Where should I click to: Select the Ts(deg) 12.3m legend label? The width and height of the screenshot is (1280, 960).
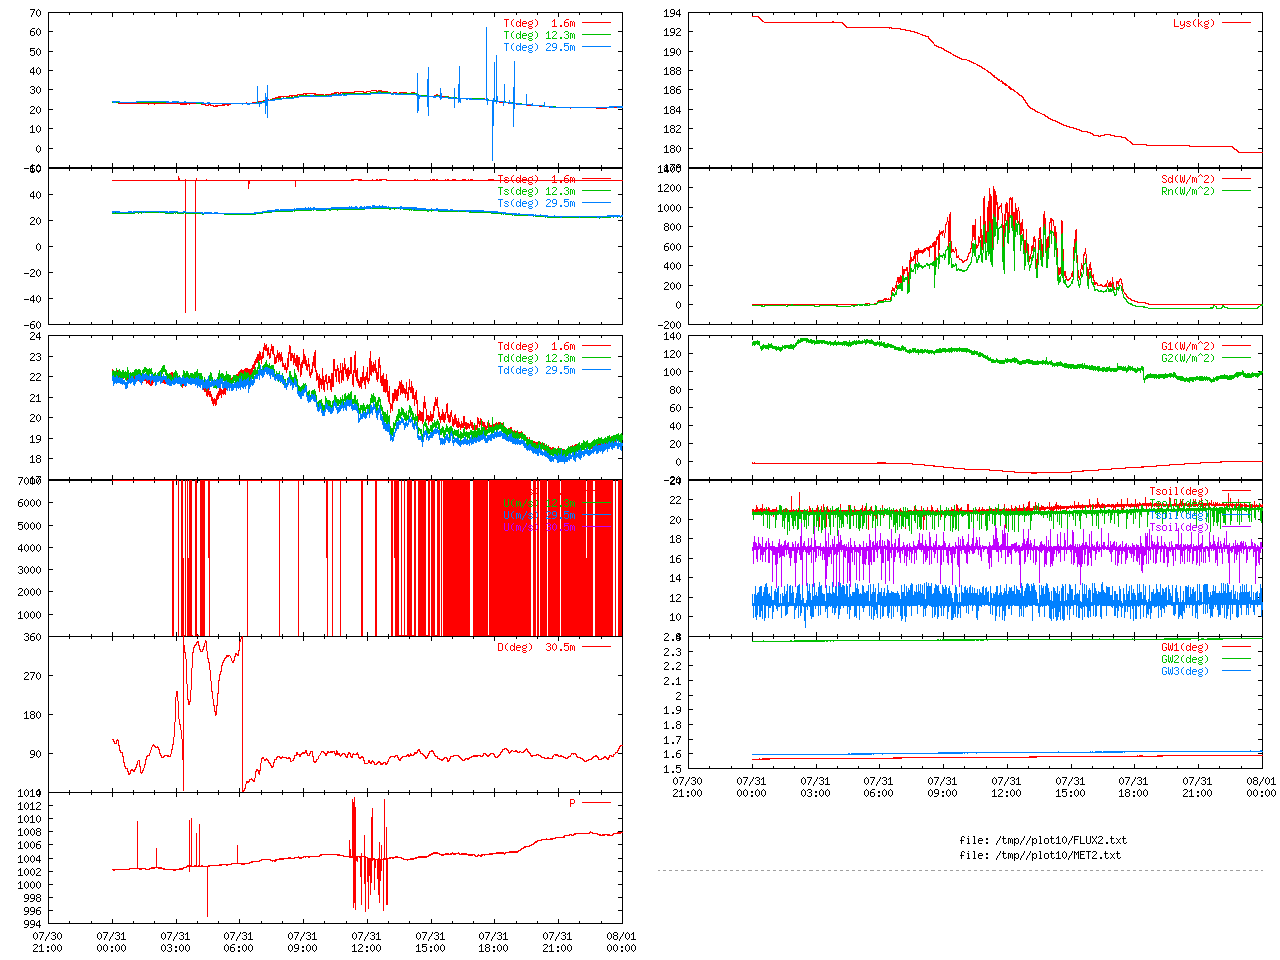pyautogui.click(x=536, y=191)
